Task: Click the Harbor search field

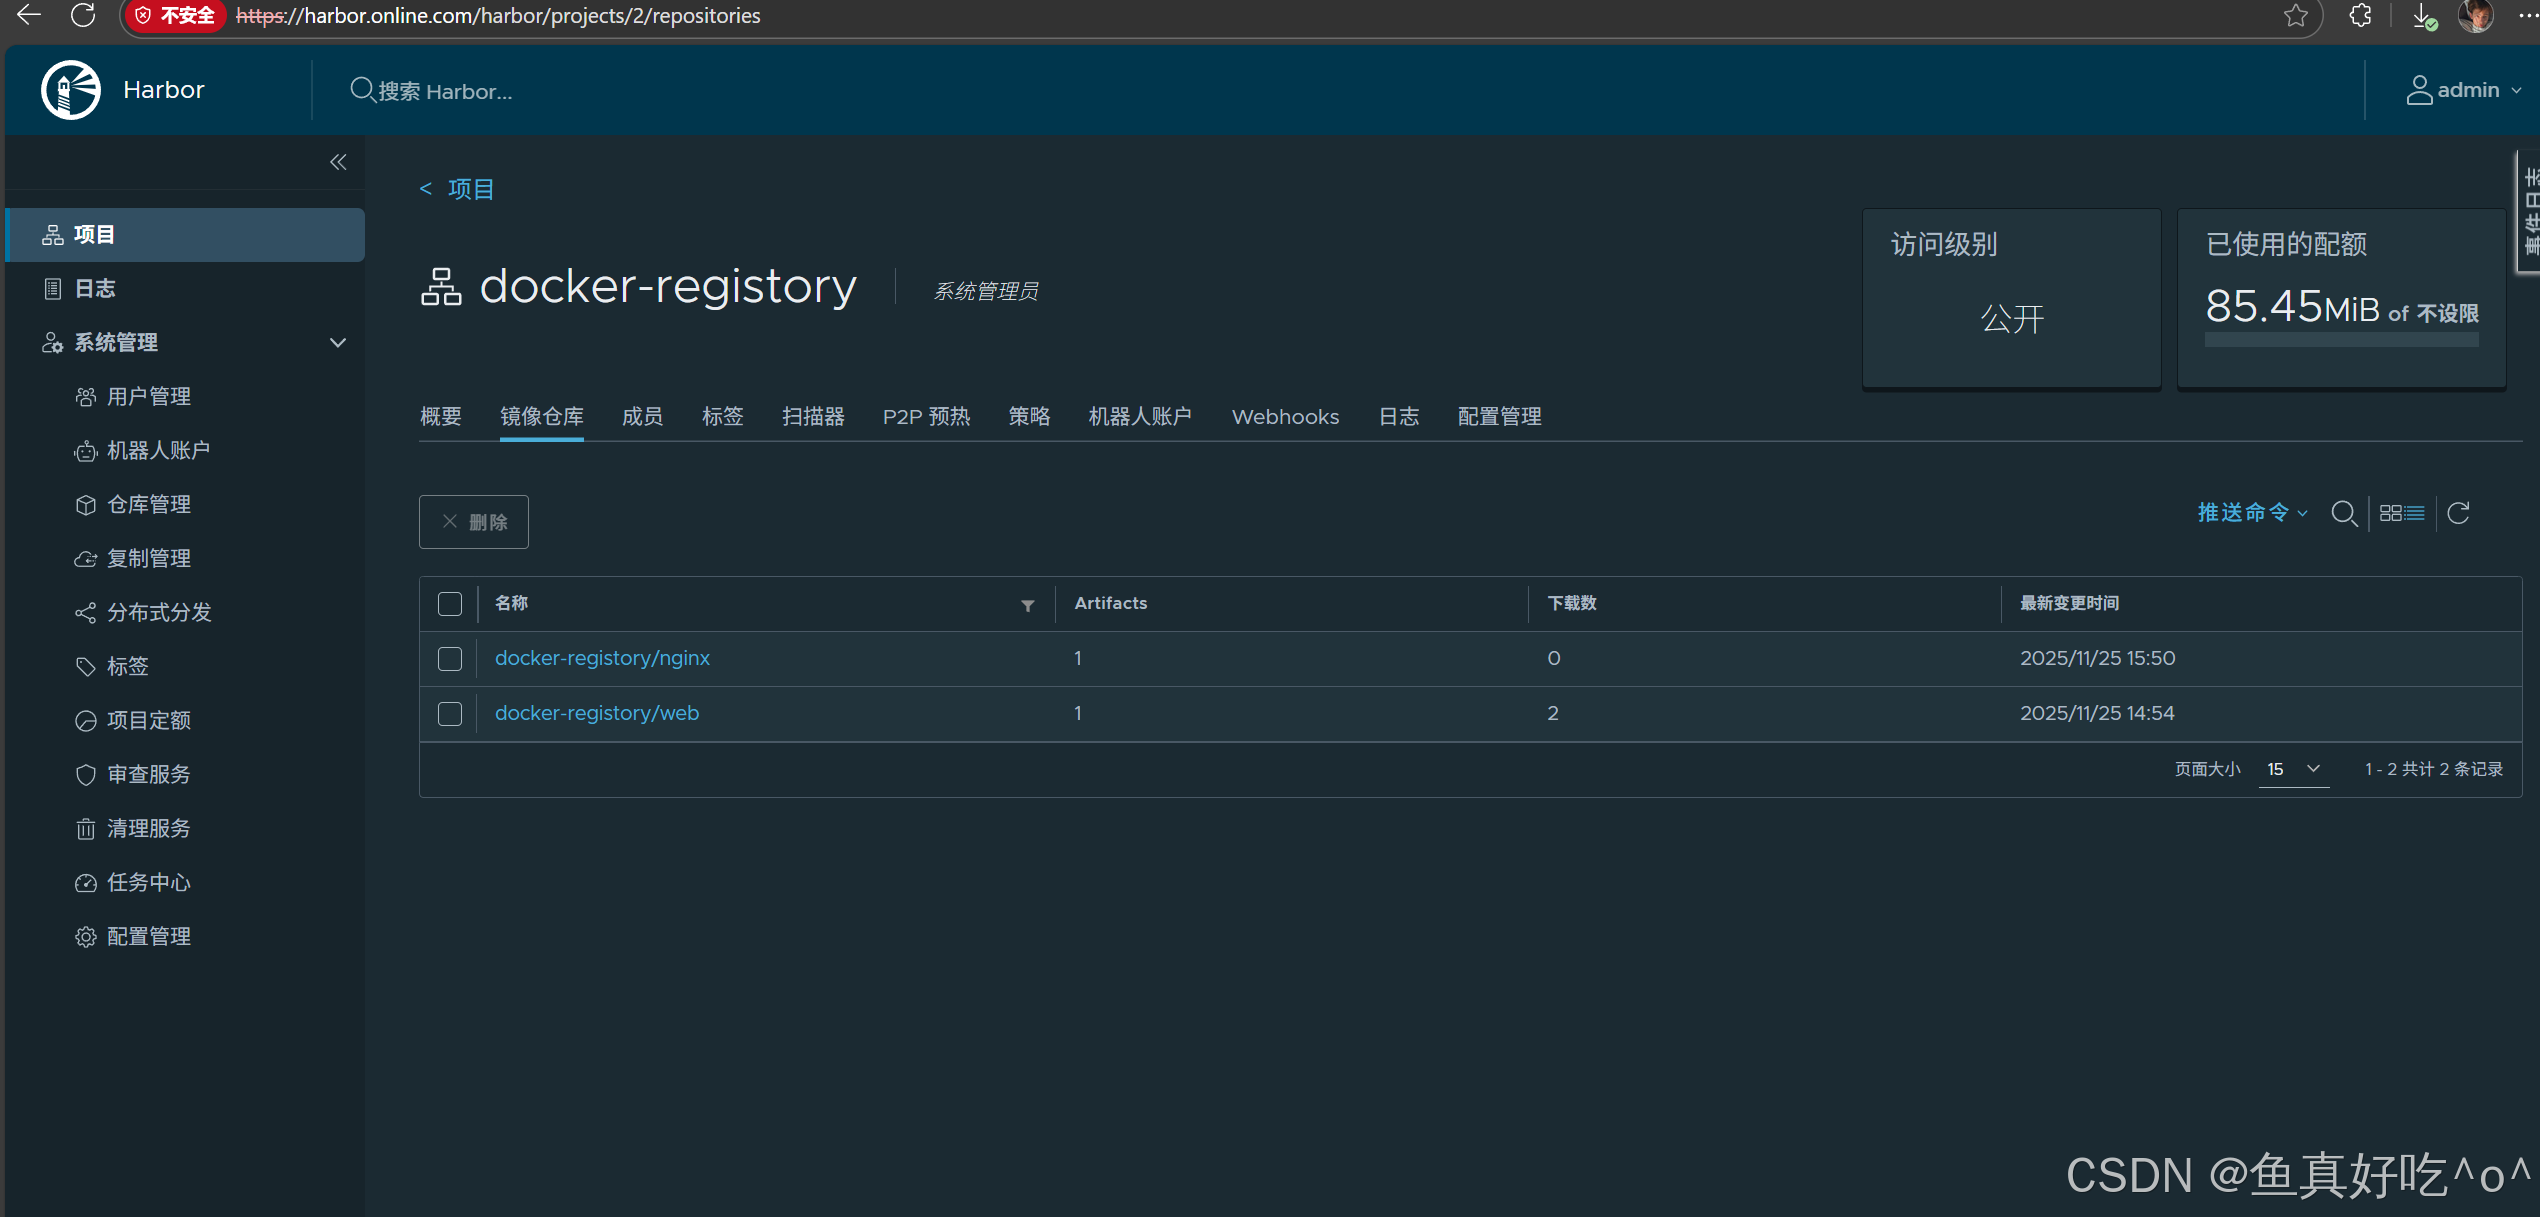Action: tap(445, 91)
